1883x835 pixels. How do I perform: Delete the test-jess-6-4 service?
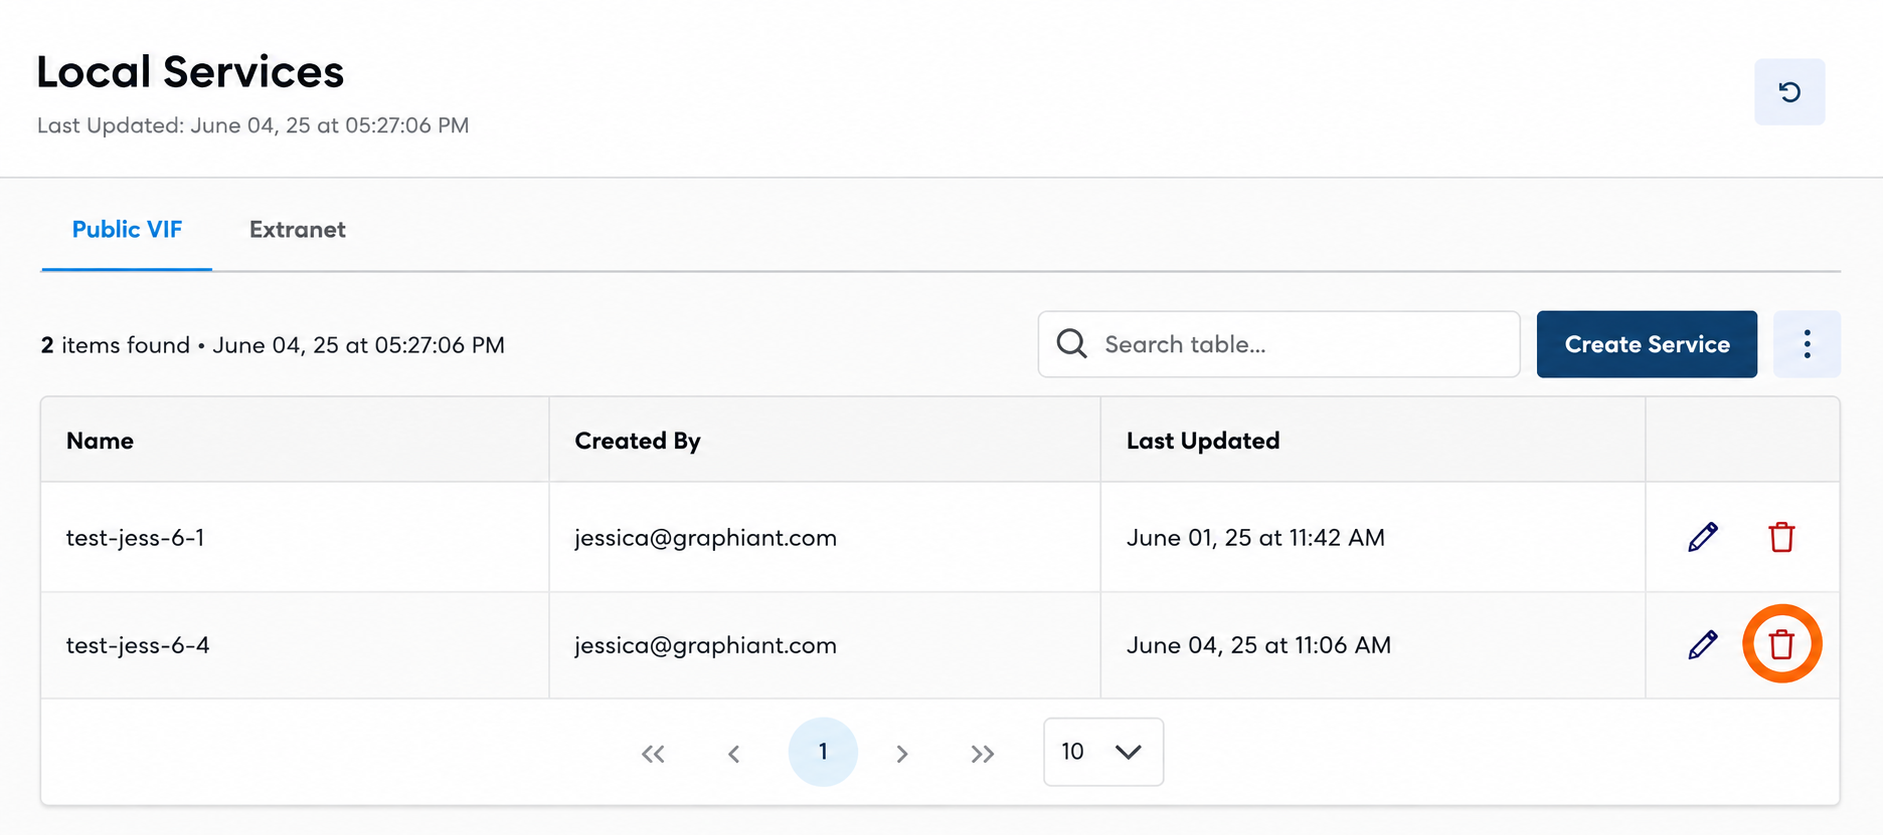pyautogui.click(x=1781, y=644)
